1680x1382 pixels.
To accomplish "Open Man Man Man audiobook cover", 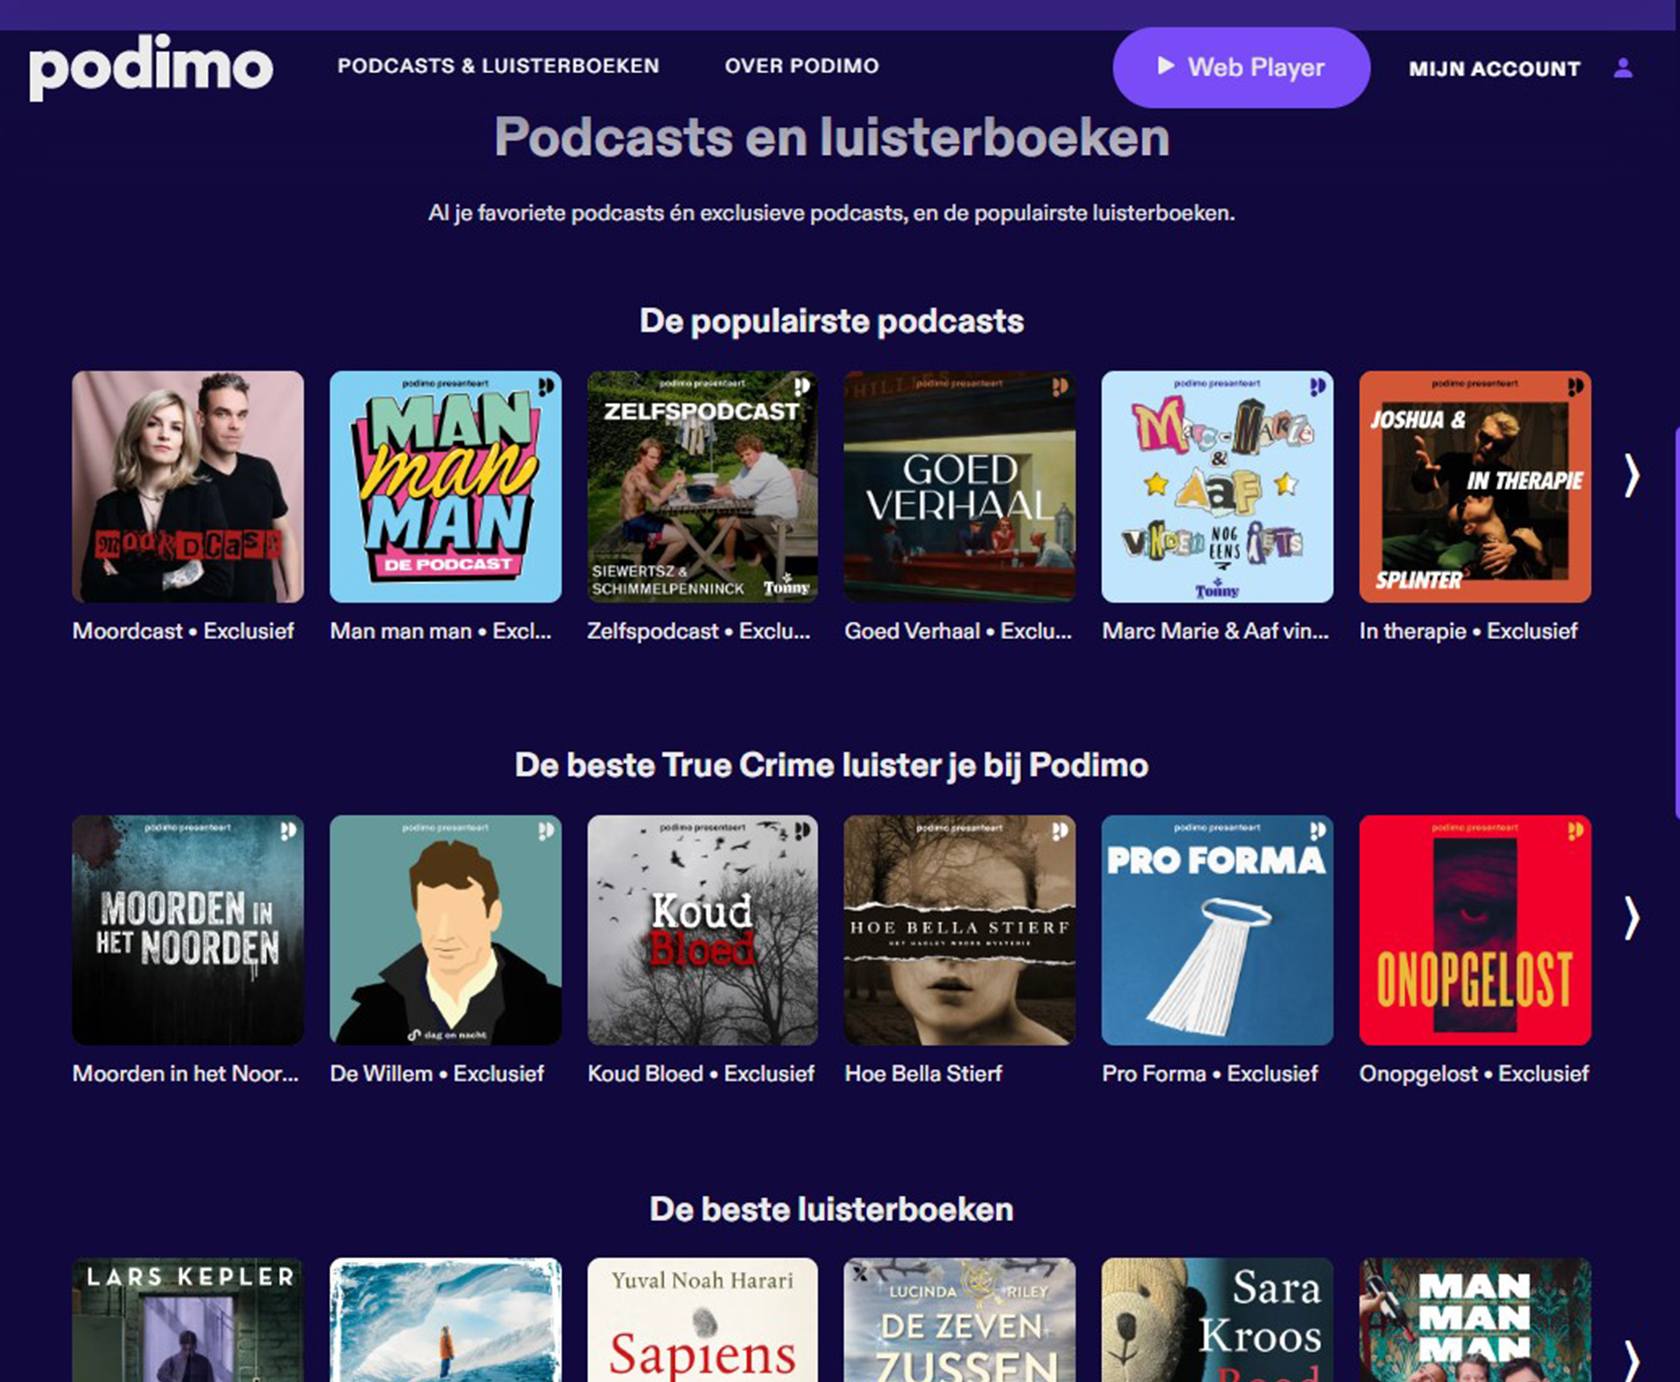I will click(x=1475, y=1320).
